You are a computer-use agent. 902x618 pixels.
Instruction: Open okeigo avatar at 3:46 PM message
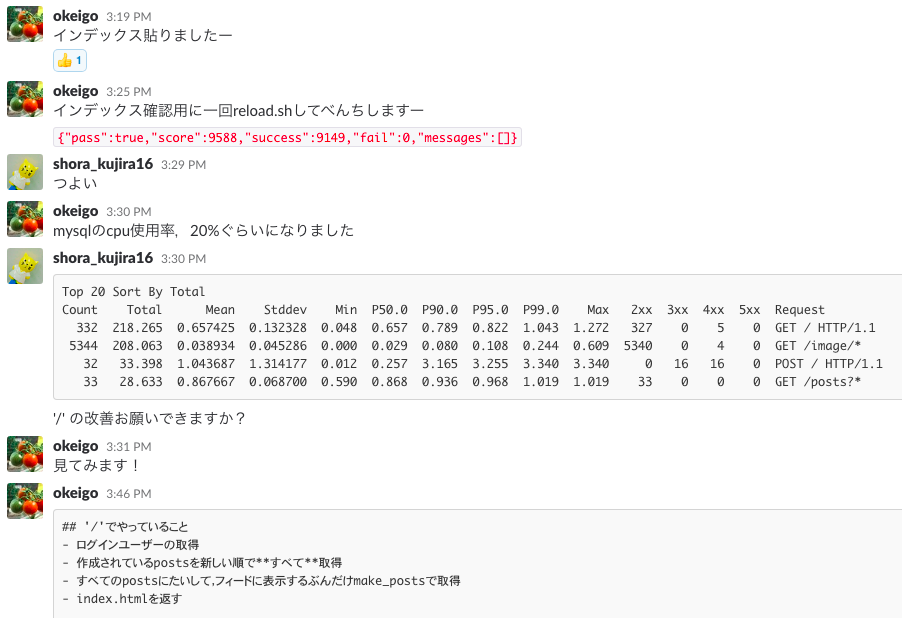click(x=25, y=501)
